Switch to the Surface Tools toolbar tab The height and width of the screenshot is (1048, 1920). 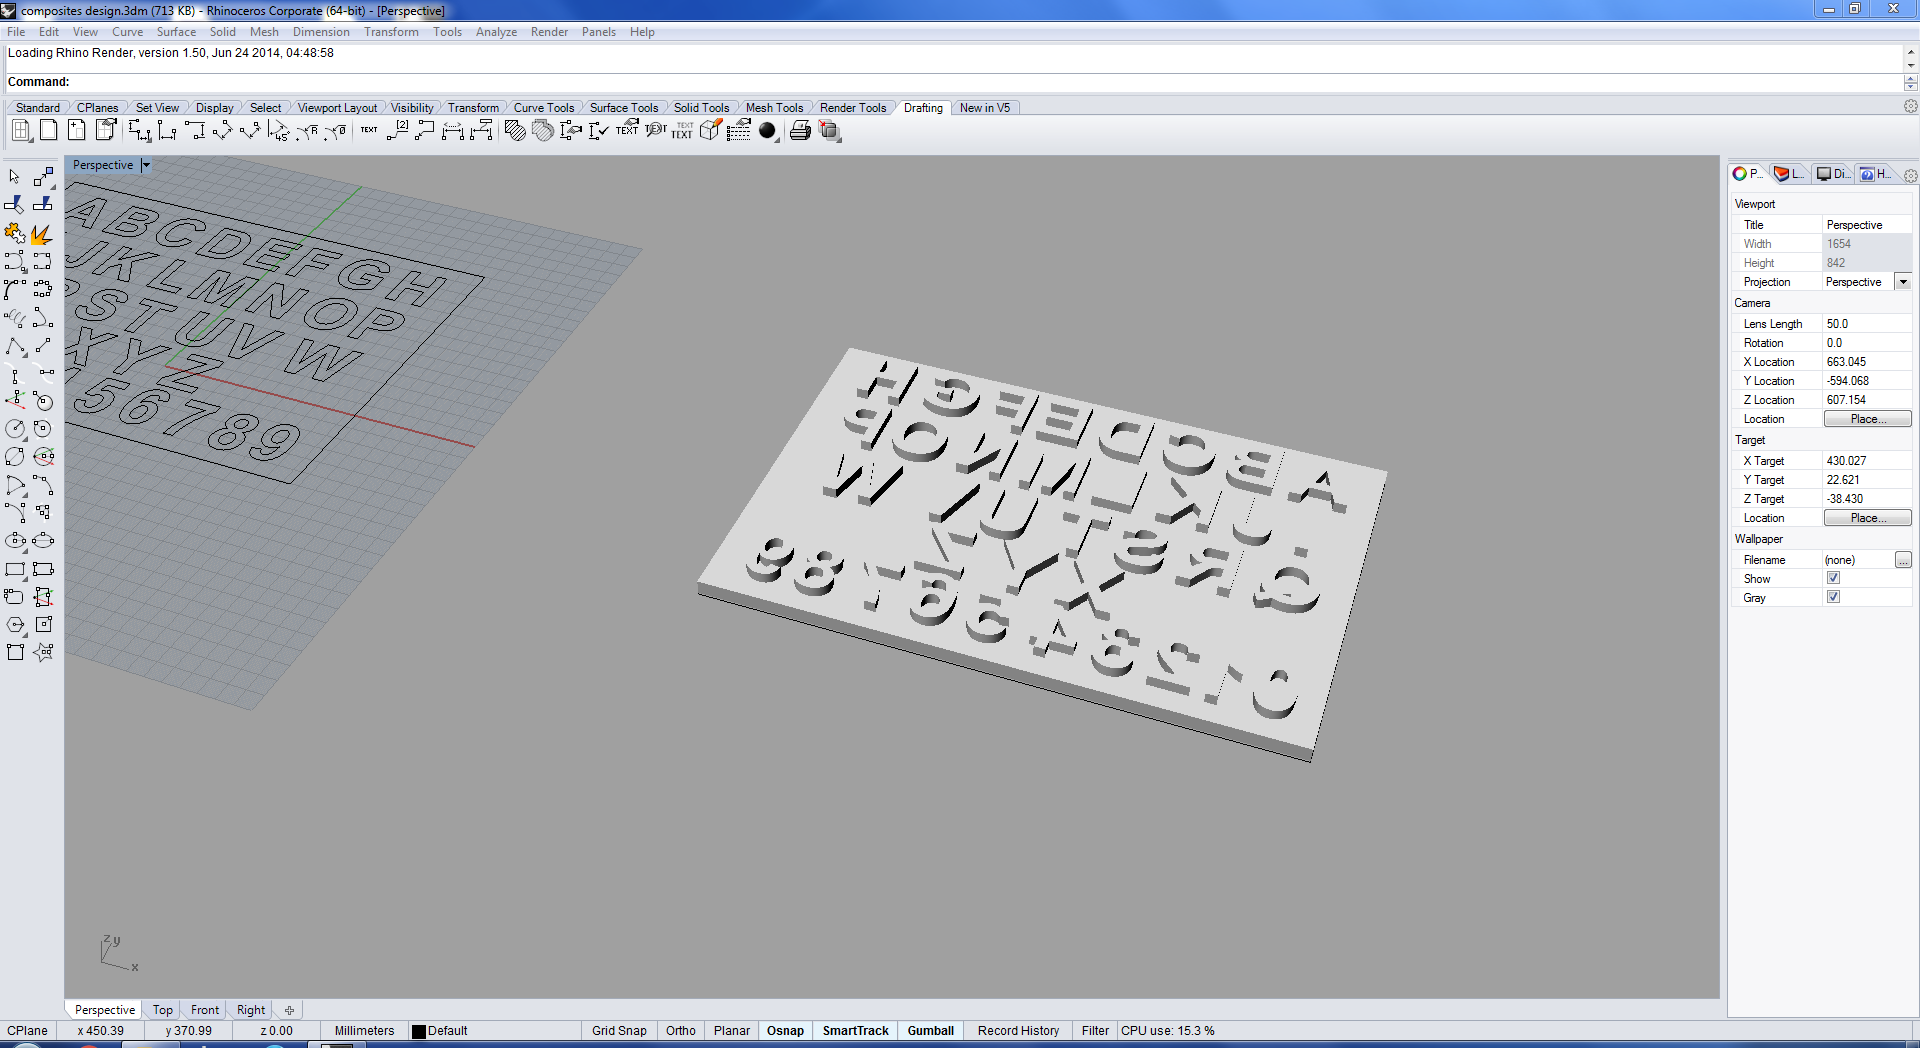(623, 108)
